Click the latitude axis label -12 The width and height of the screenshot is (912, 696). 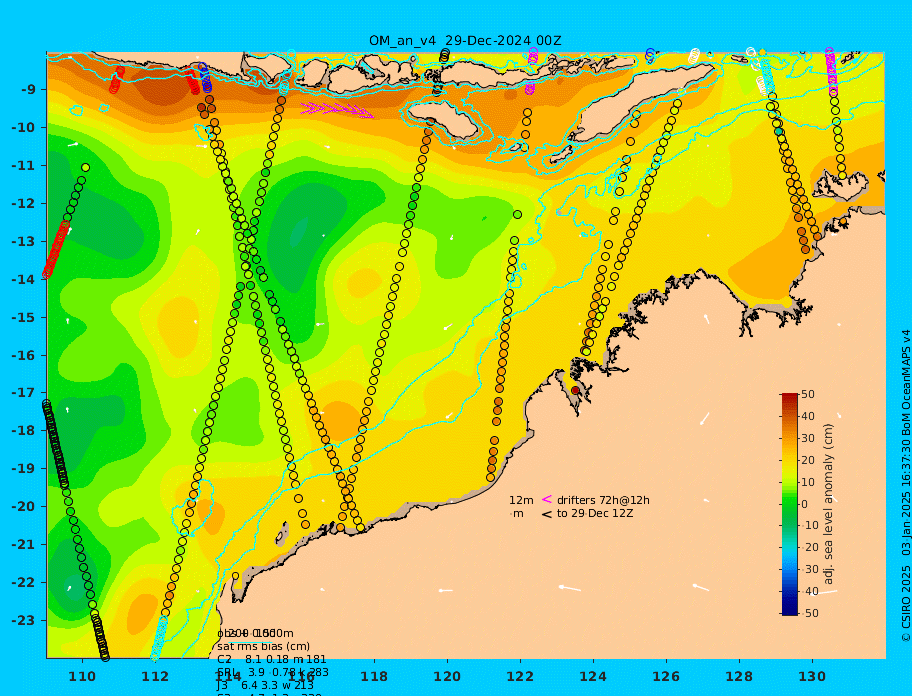(x=26, y=203)
